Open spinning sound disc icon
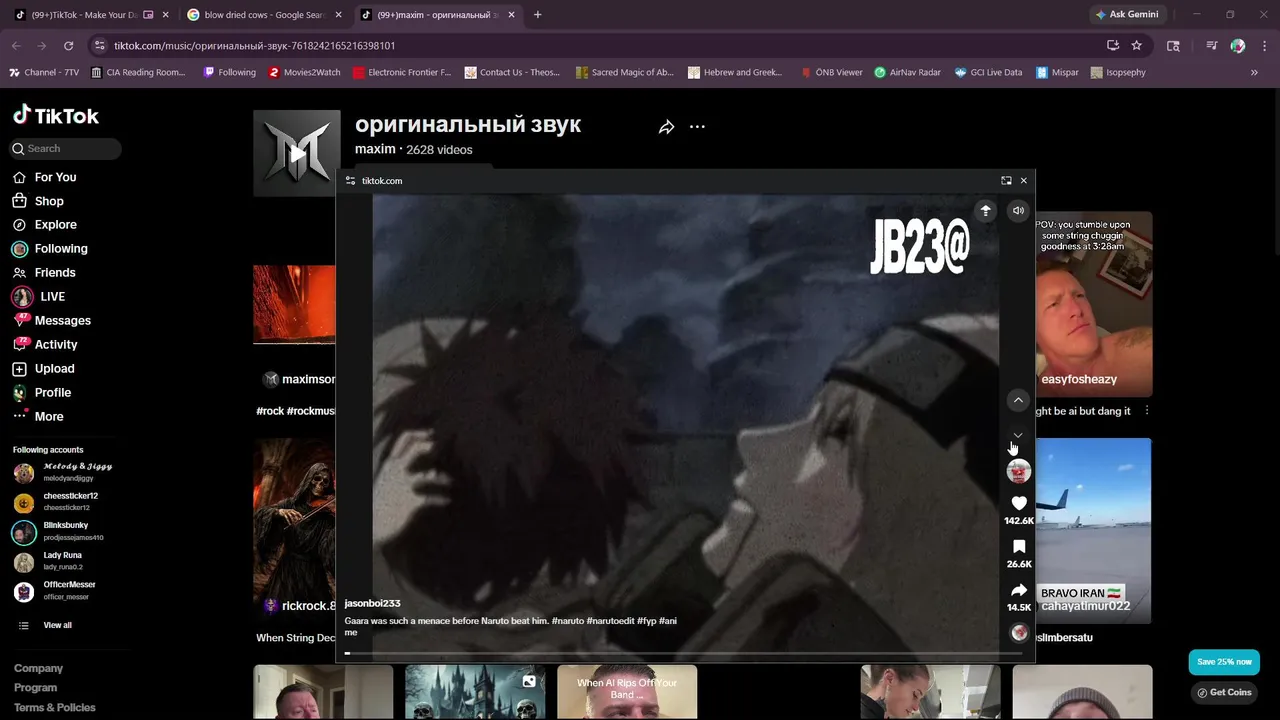Screen dimensions: 1280x720 click(x=1019, y=632)
